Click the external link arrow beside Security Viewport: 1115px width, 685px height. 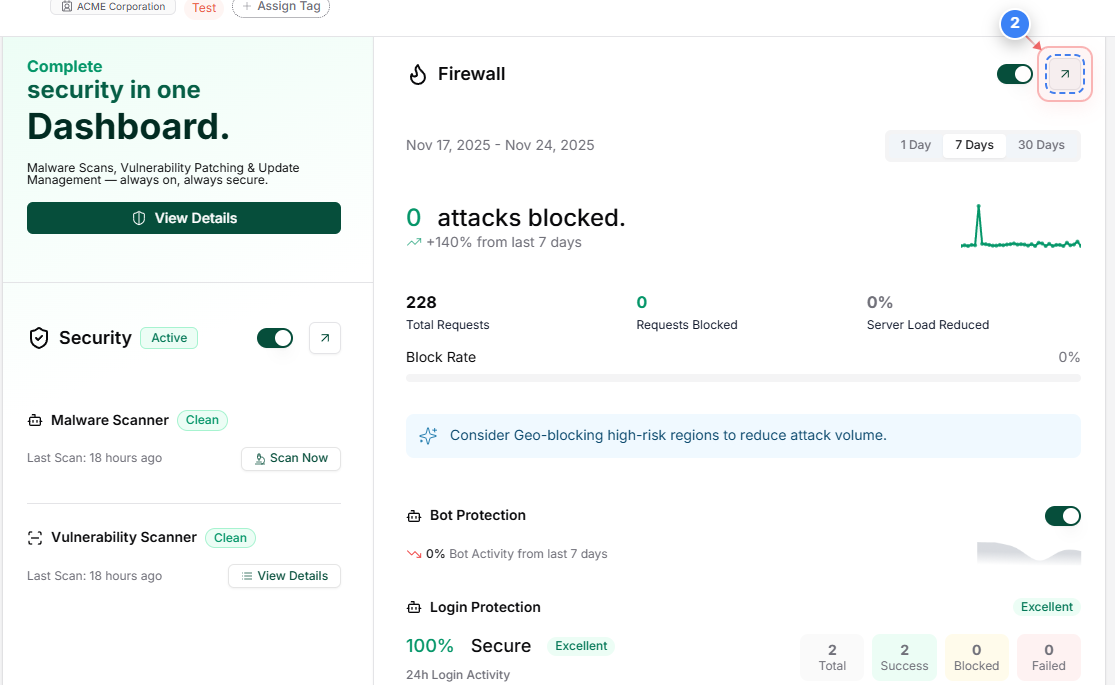click(324, 338)
